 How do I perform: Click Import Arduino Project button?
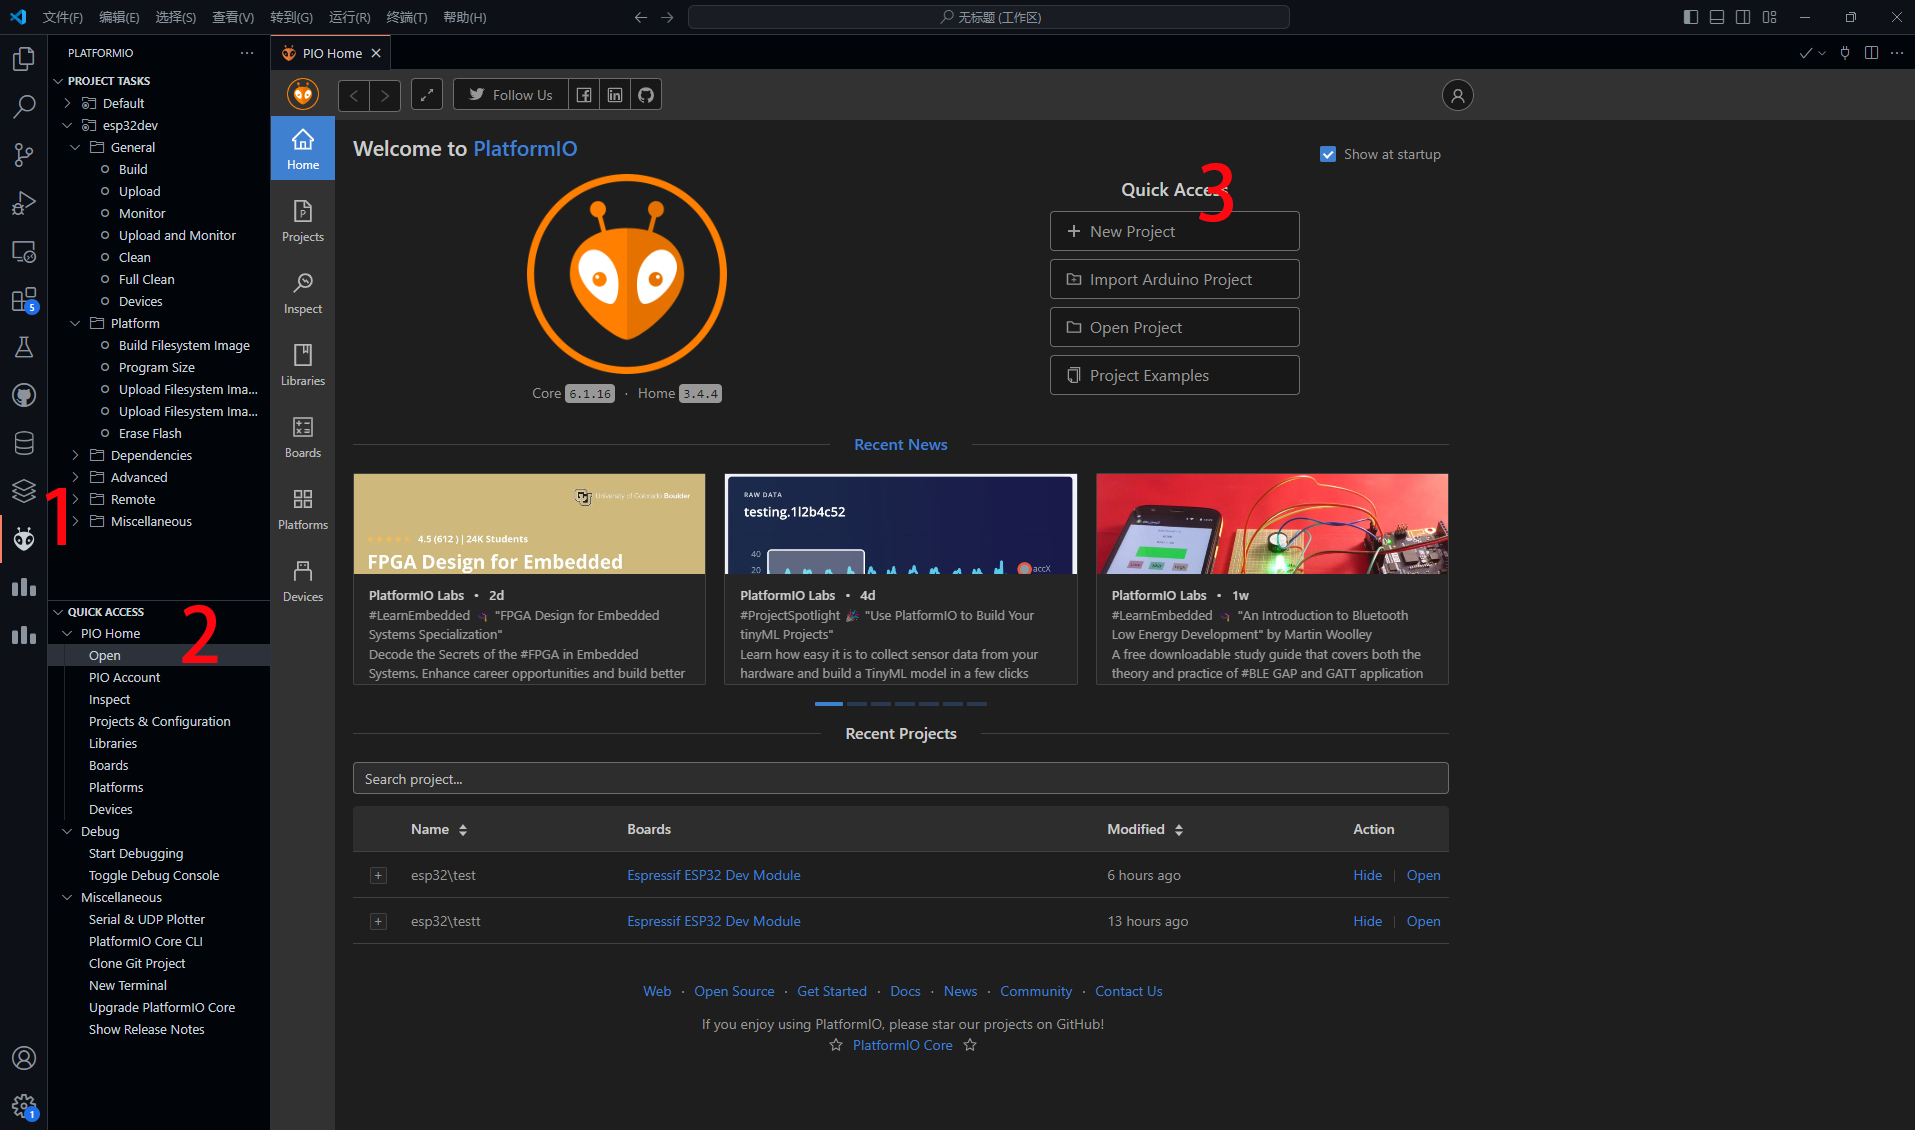[1174, 279]
